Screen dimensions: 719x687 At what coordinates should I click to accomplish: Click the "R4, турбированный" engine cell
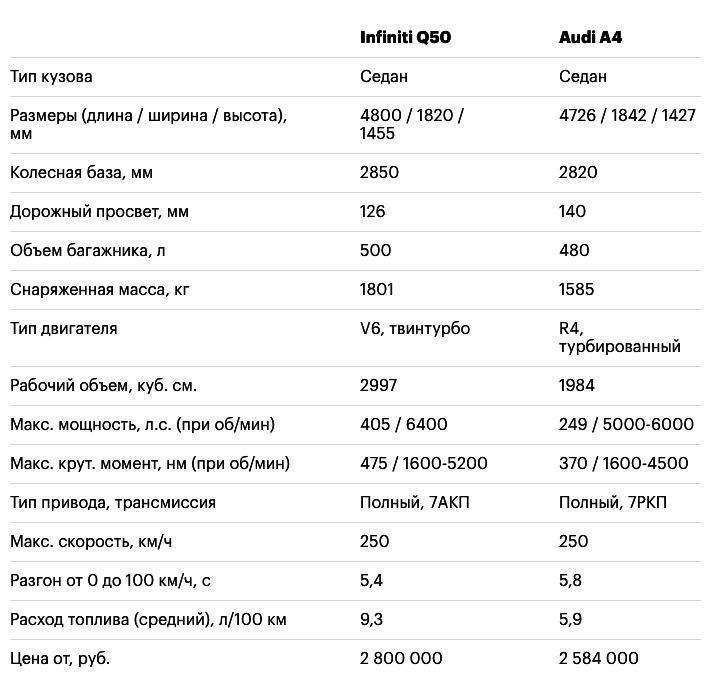tap(619, 338)
